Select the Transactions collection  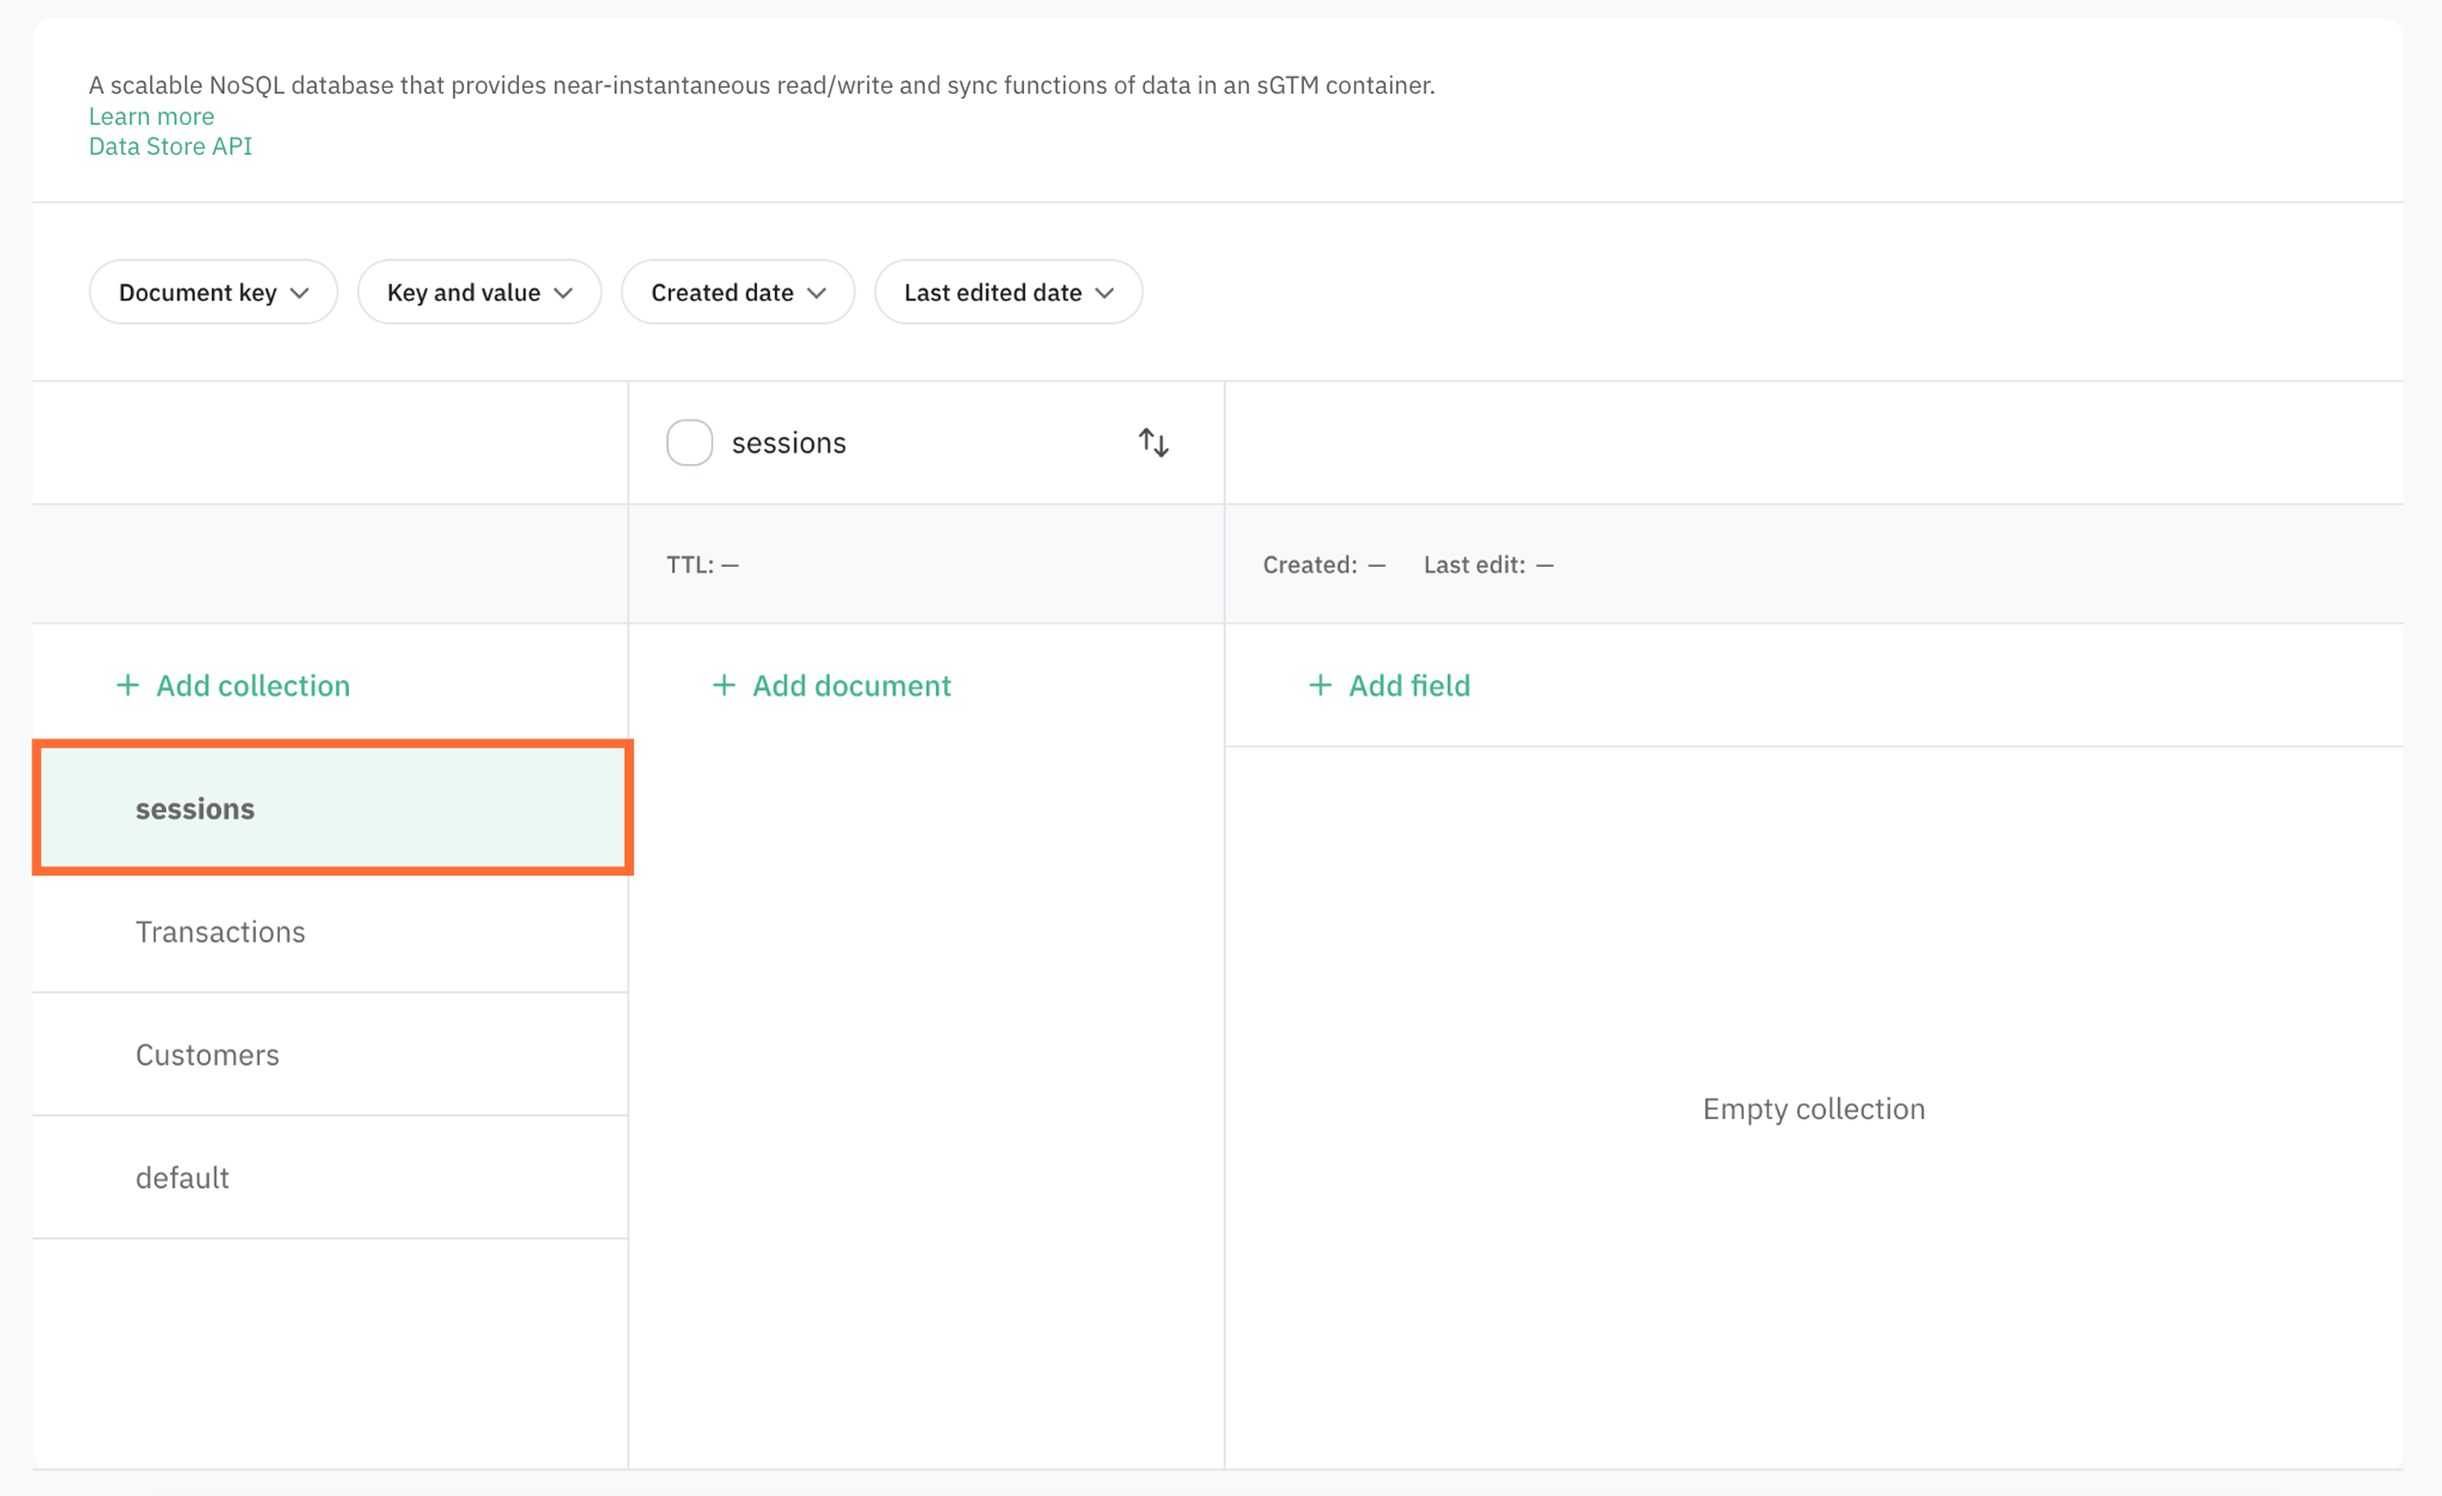coord(330,931)
